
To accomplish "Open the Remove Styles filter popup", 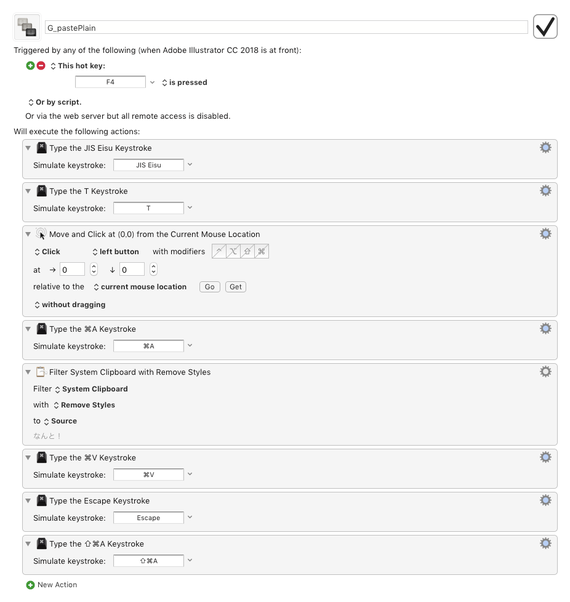I will click(84, 405).
